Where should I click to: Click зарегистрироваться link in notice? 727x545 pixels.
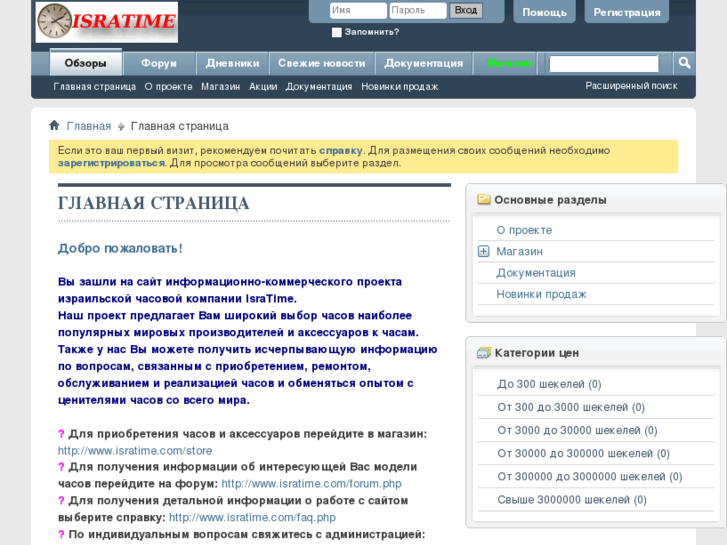pyautogui.click(x=111, y=163)
